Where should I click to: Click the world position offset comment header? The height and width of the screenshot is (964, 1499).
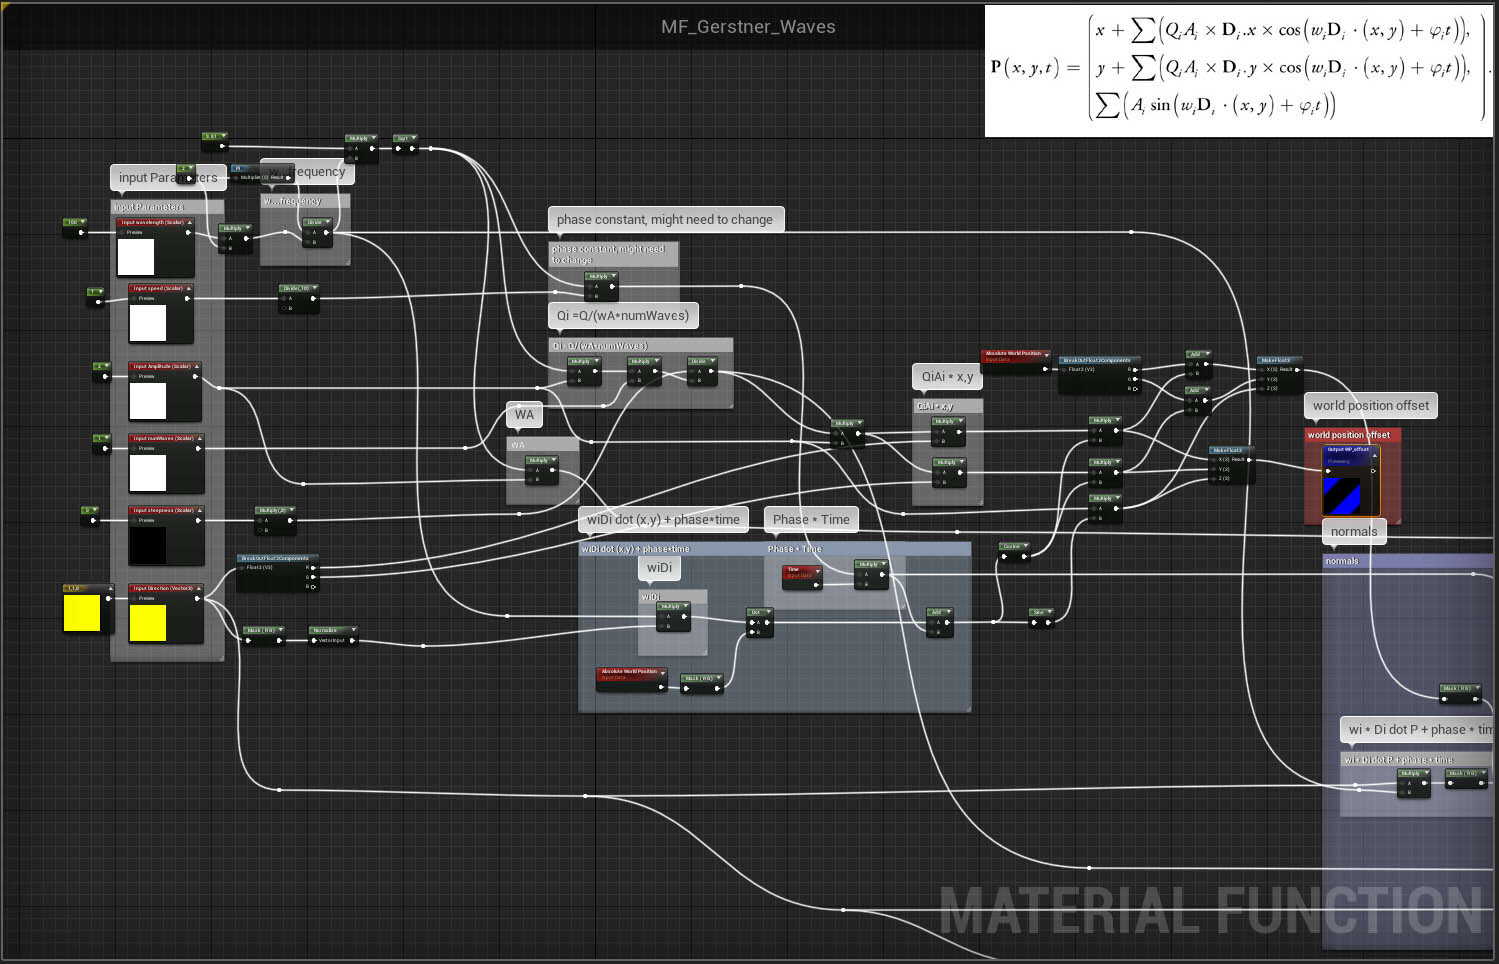(x=1351, y=435)
